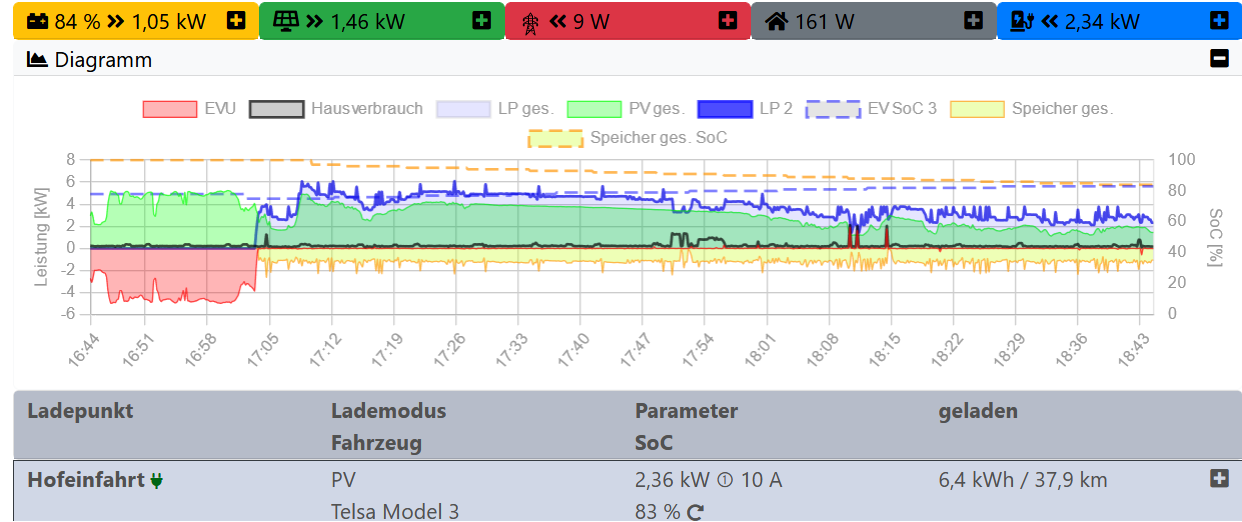Collapse the Diagramm panel
Screen dimensions: 1242x522
coord(1219,59)
